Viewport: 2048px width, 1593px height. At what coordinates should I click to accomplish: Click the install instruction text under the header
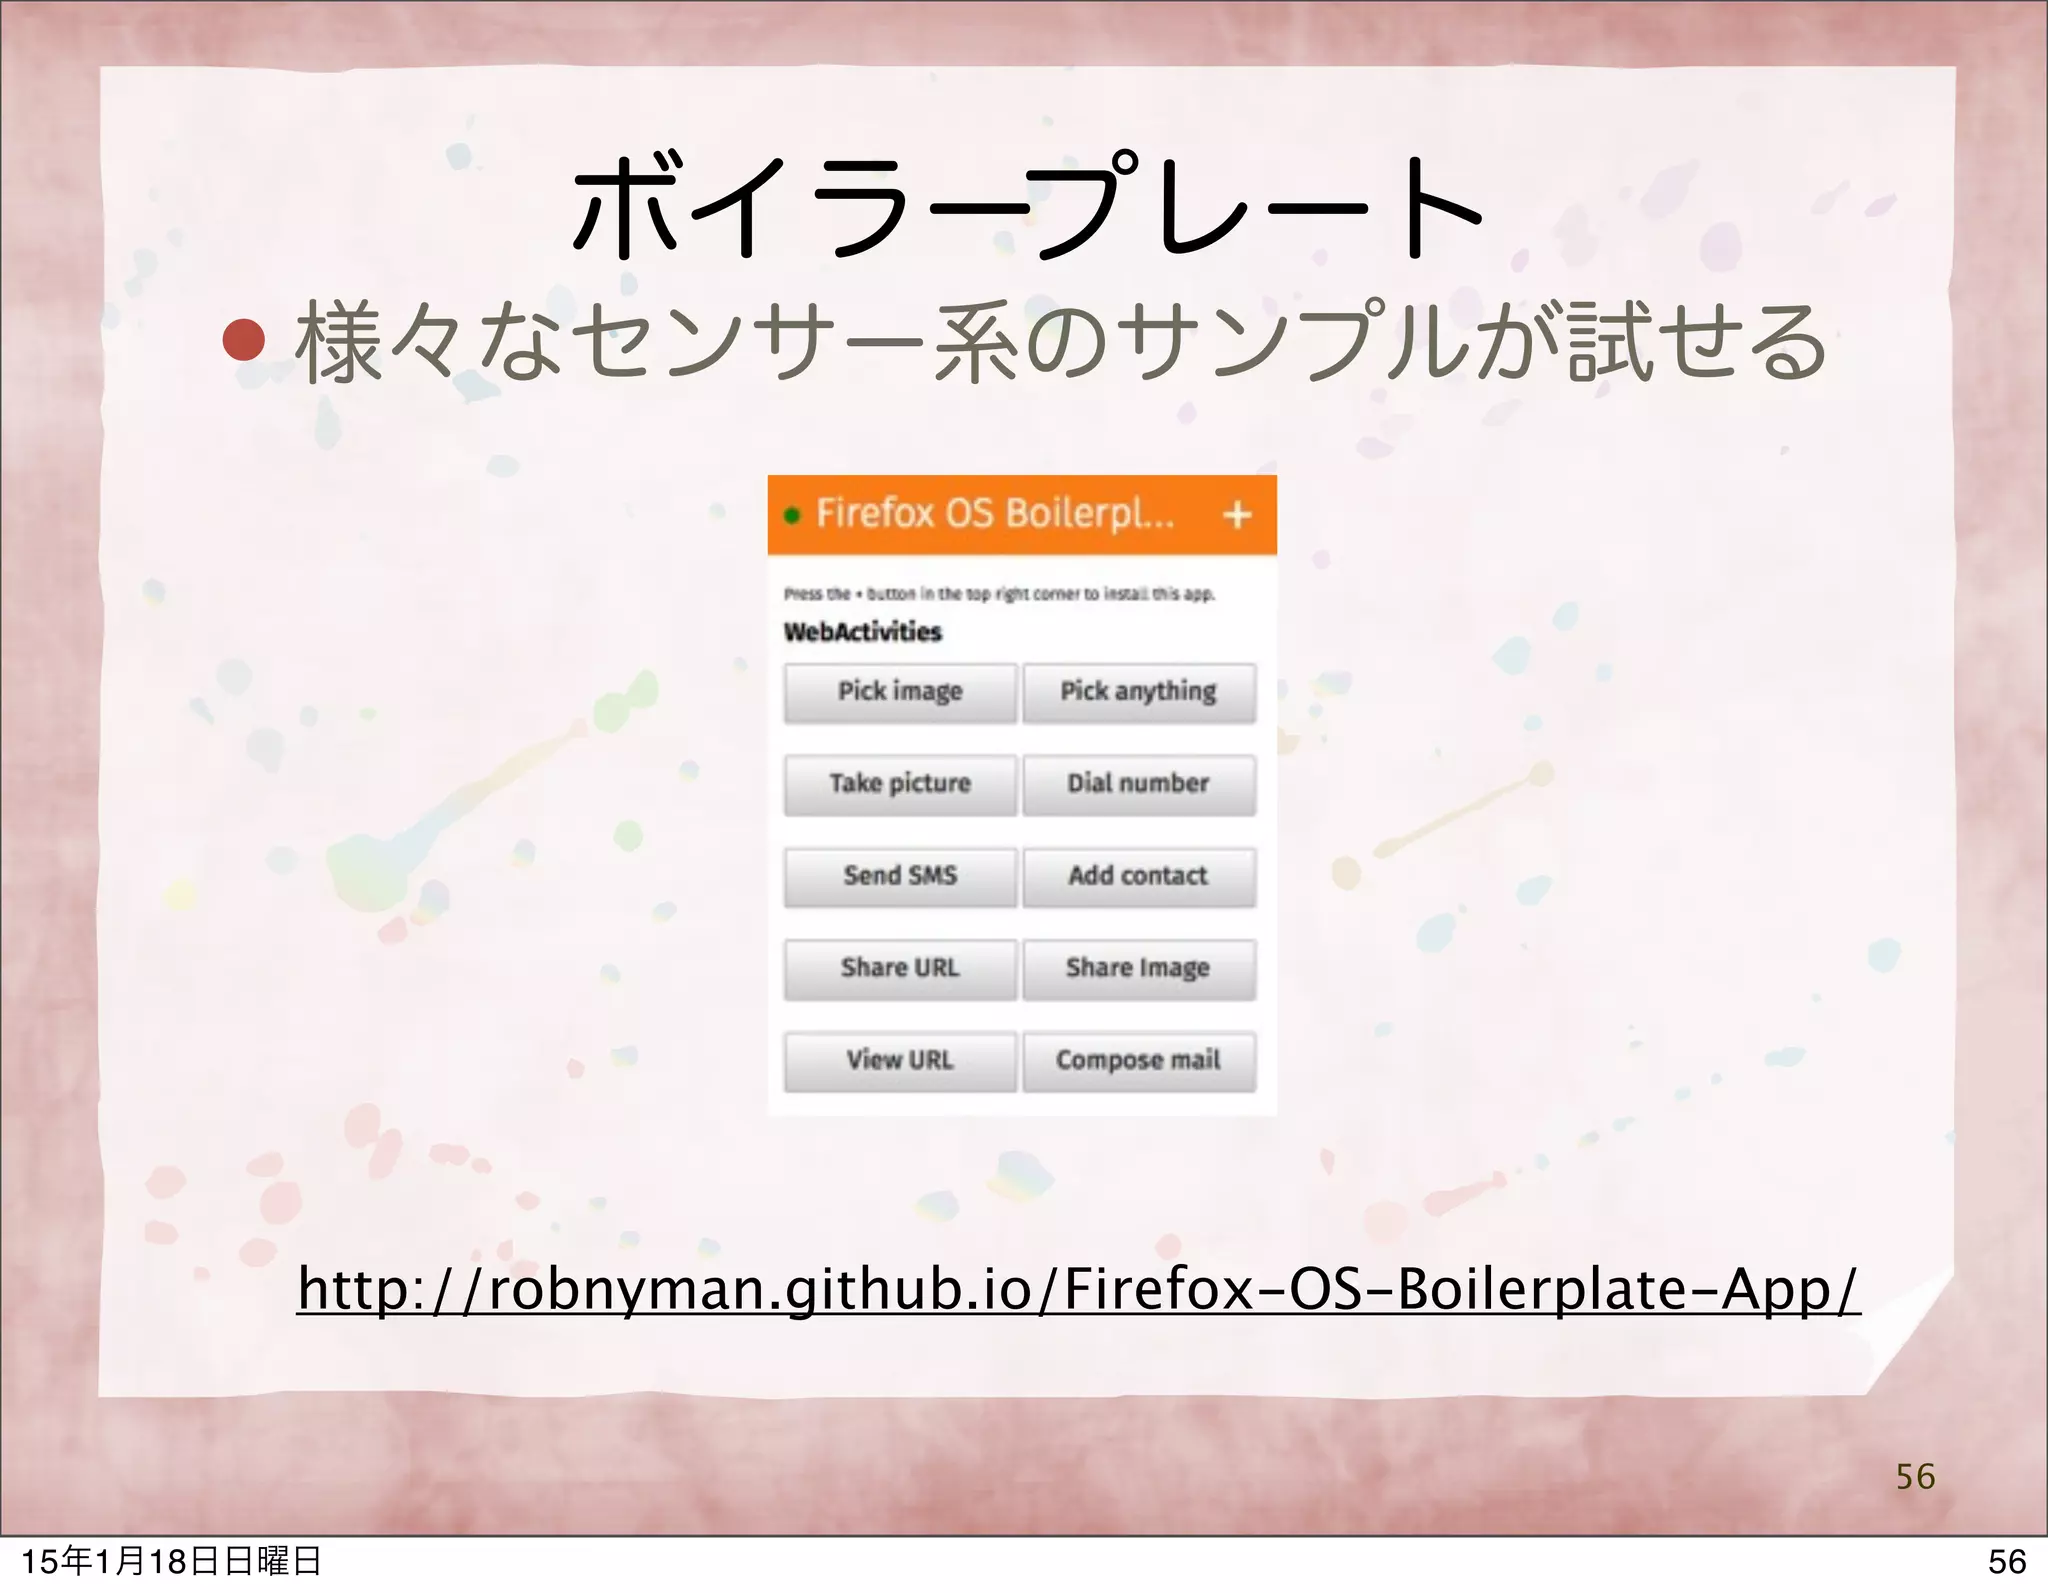(999, 594)
